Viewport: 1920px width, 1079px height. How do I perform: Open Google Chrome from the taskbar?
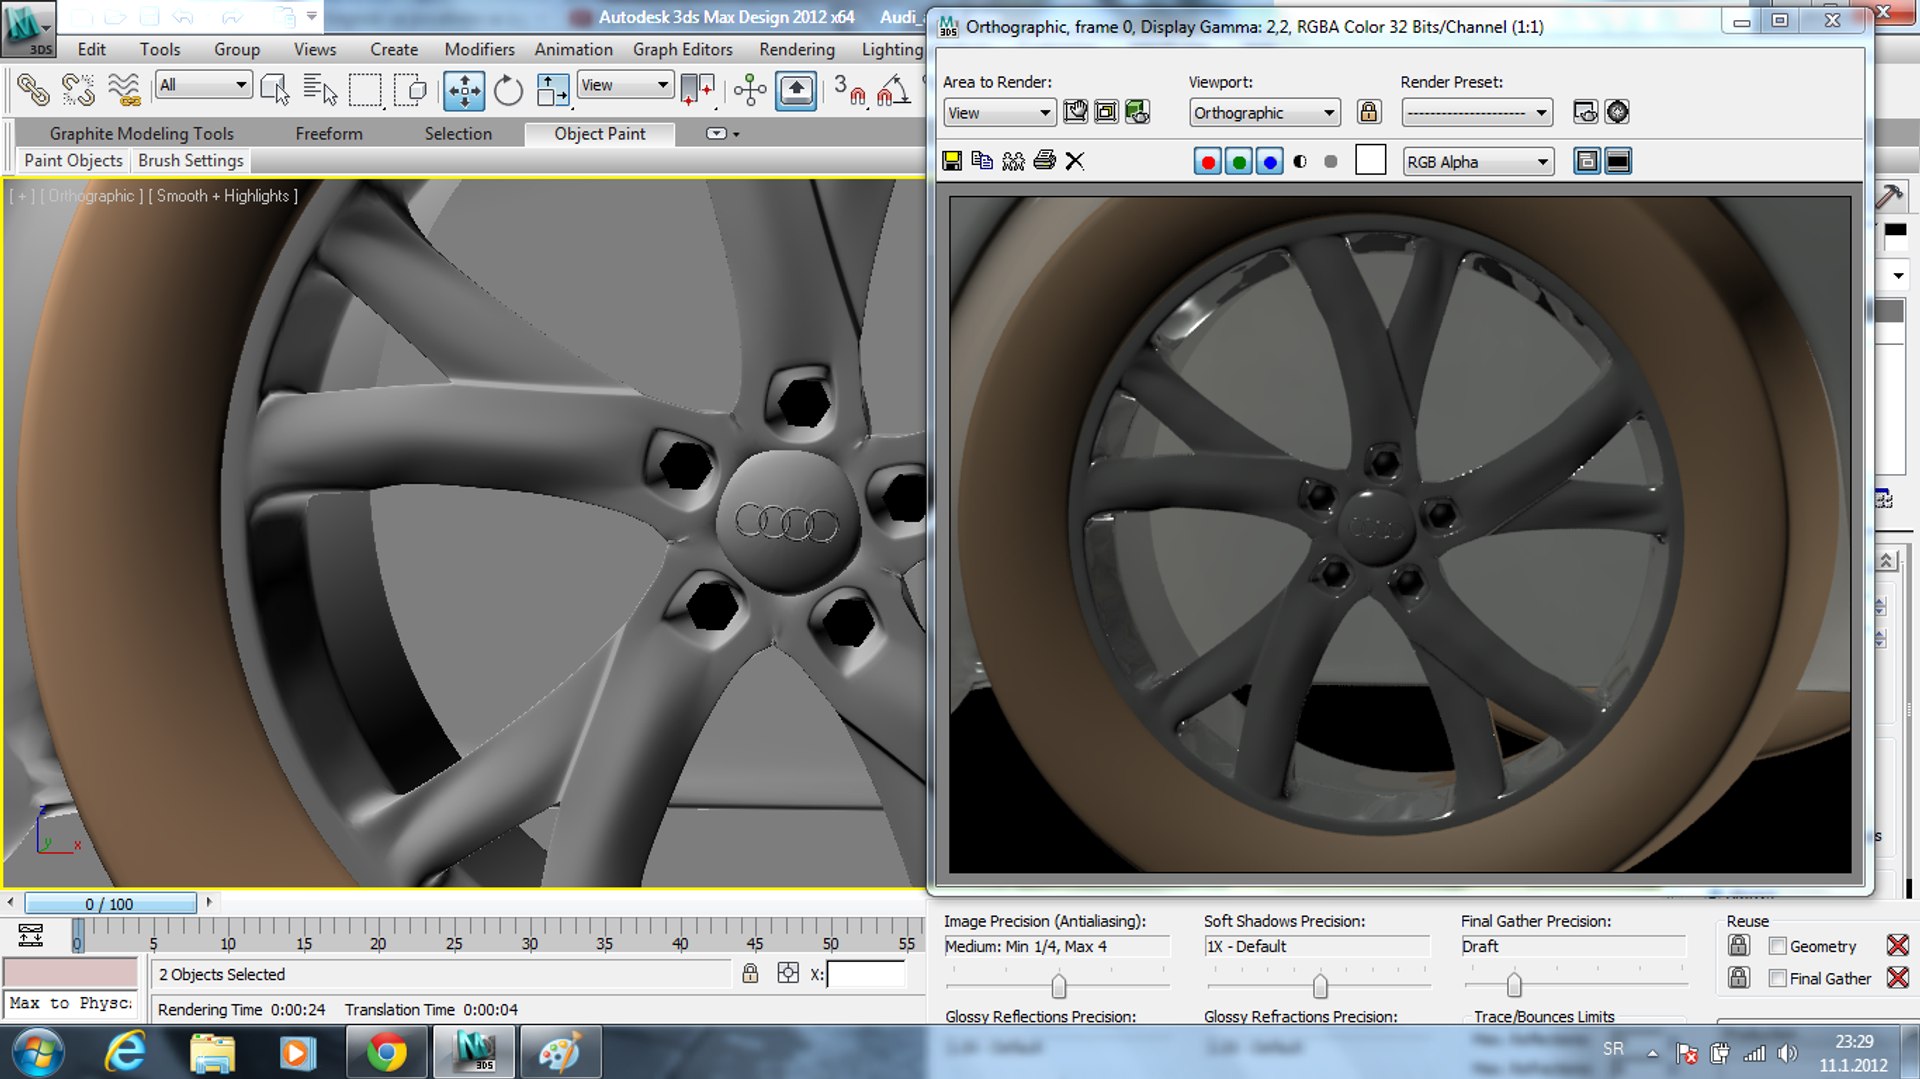(386, 1053)
